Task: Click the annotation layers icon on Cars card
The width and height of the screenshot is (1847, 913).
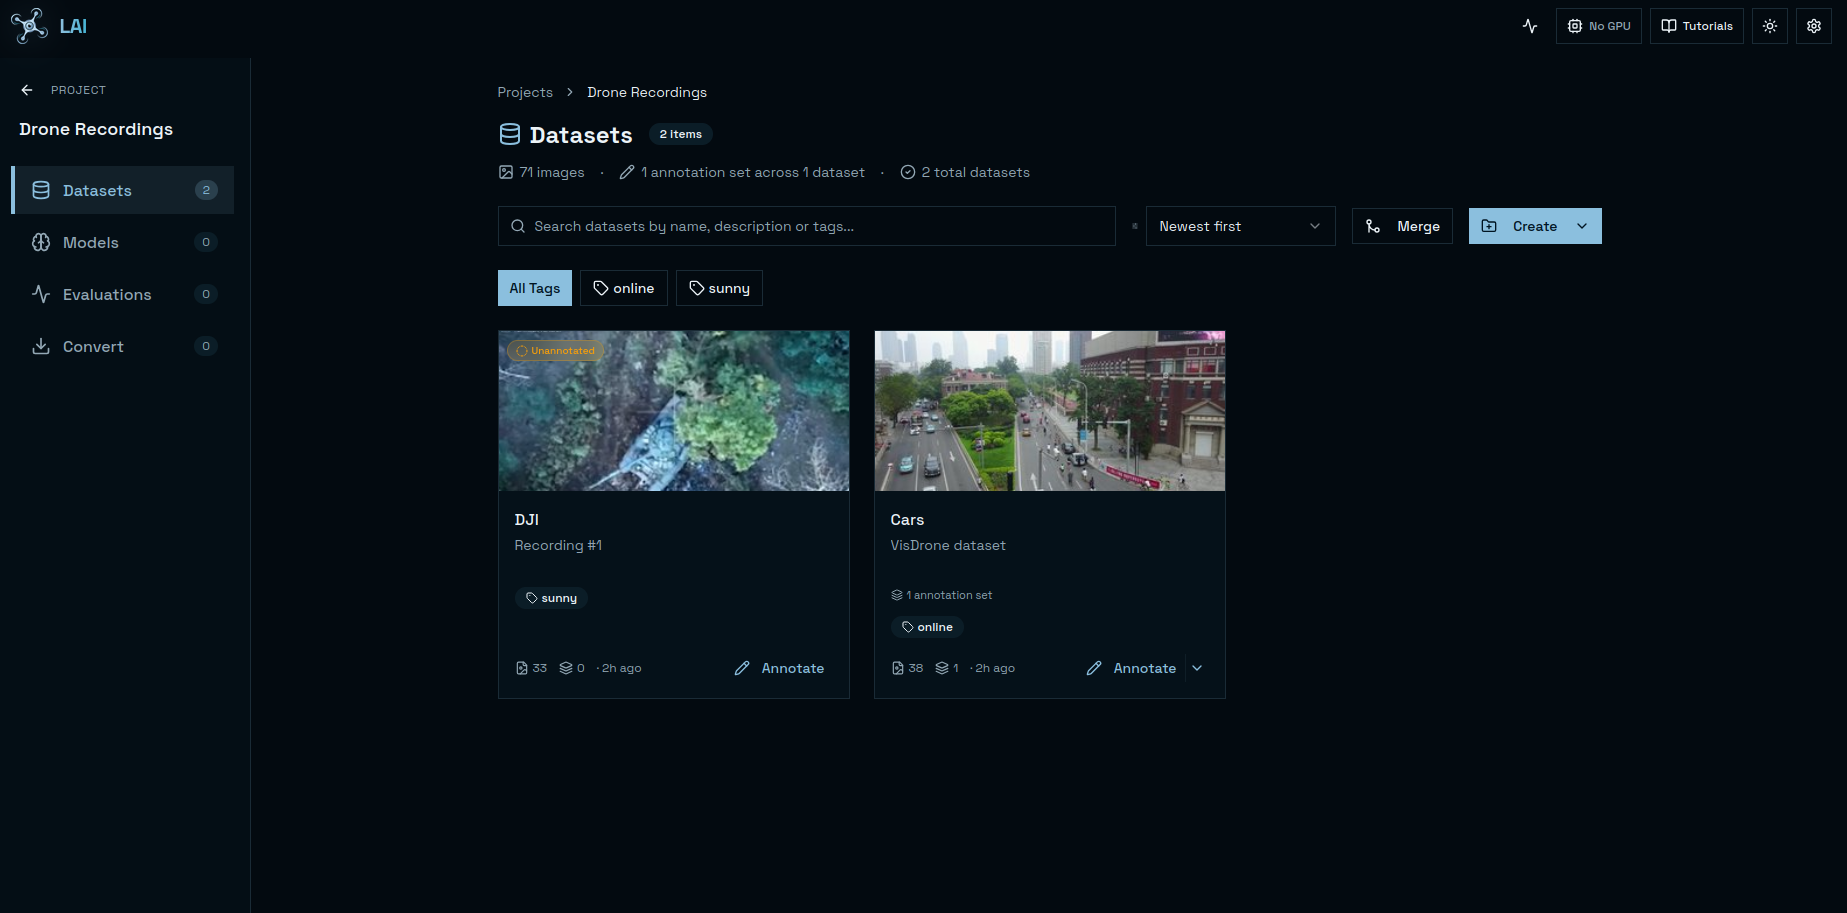Action: tap(942, 668)
